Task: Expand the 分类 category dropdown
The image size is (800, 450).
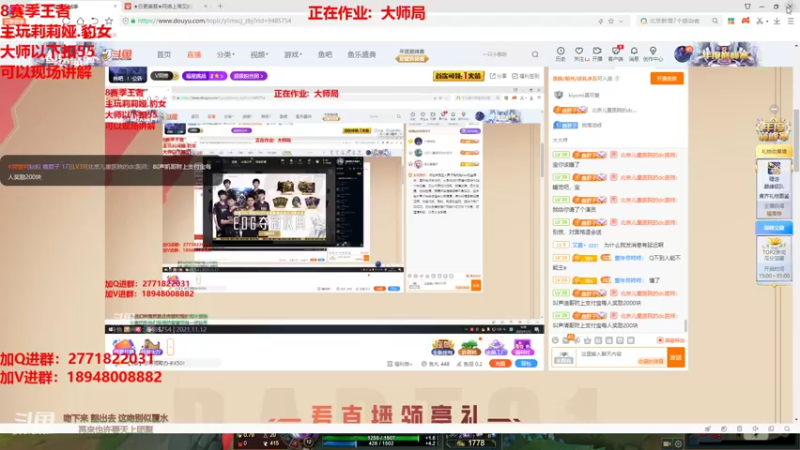Action: (225, 55)
